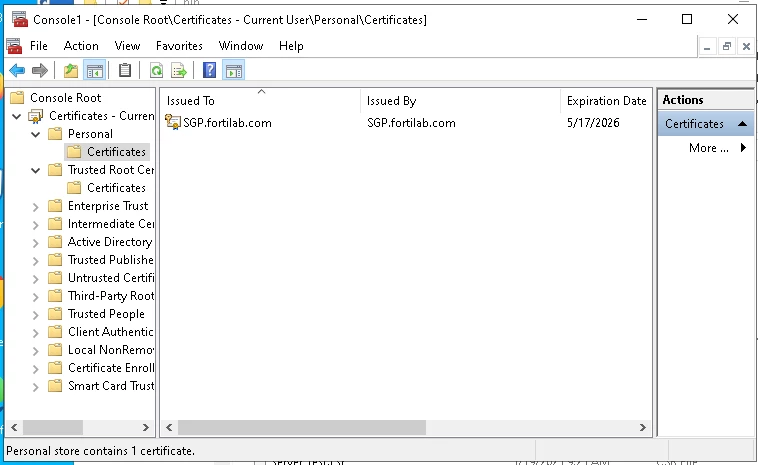Go back with the blue Back arrow

tap(17, 71)
